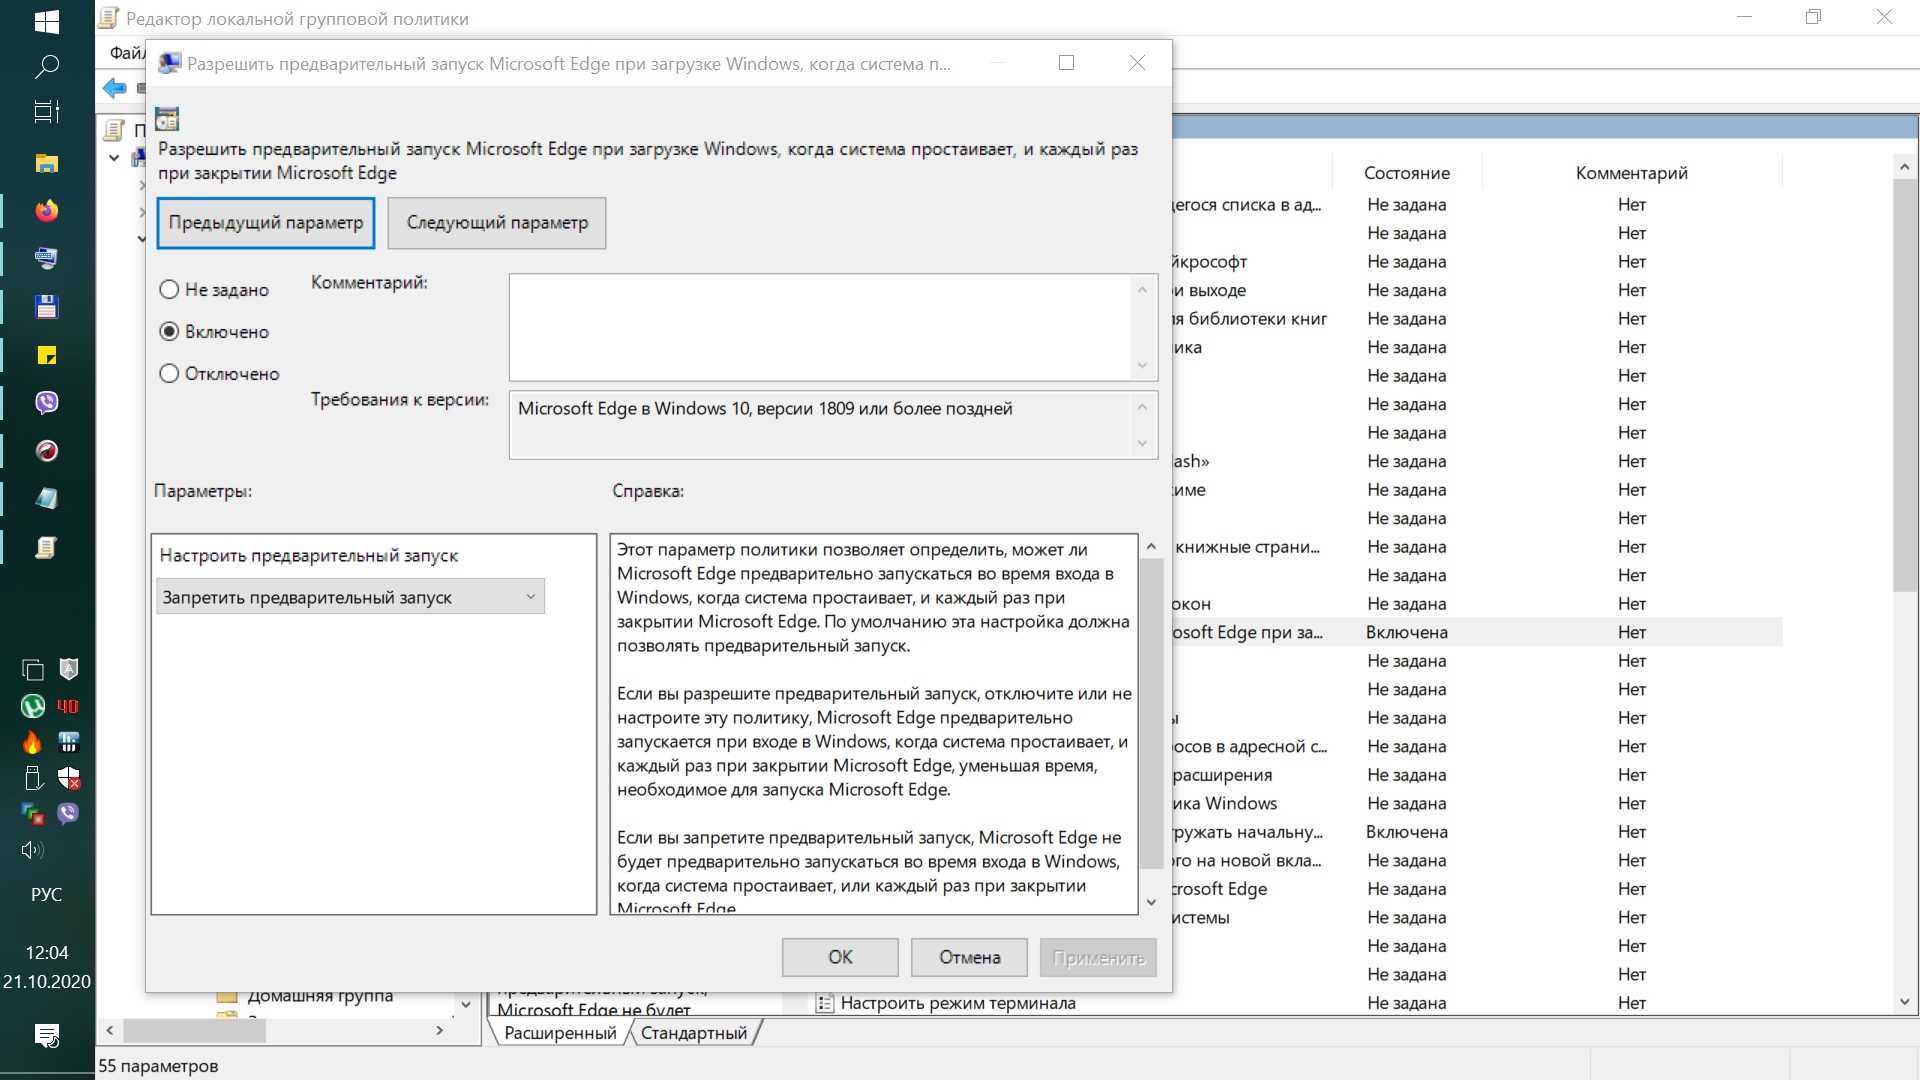Open the volume speaker control
This screenshot has width=1920, height=1080.
click(32, 850)
